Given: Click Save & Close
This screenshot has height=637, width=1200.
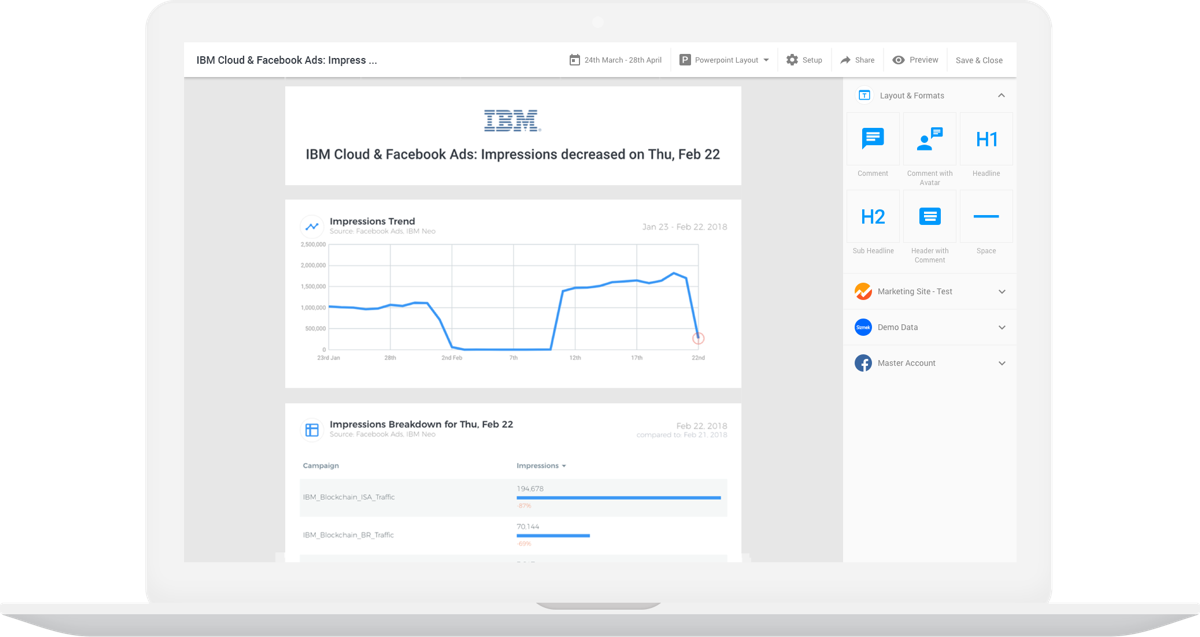Looking at the screenshot, I should pyautogui.click(x=979, y=60).
